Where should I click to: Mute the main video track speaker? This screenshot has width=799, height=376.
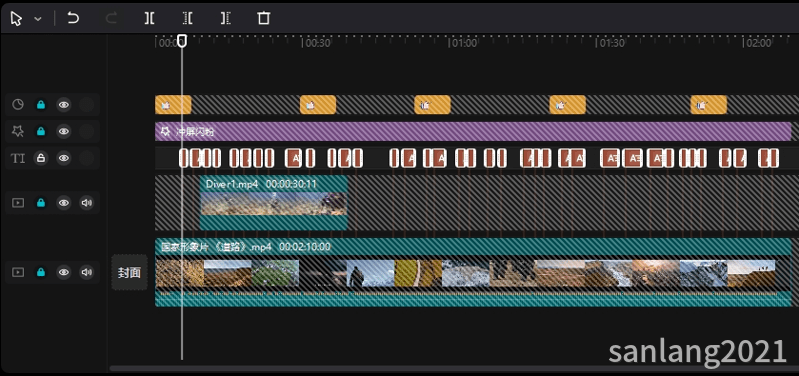click(87, 272)
